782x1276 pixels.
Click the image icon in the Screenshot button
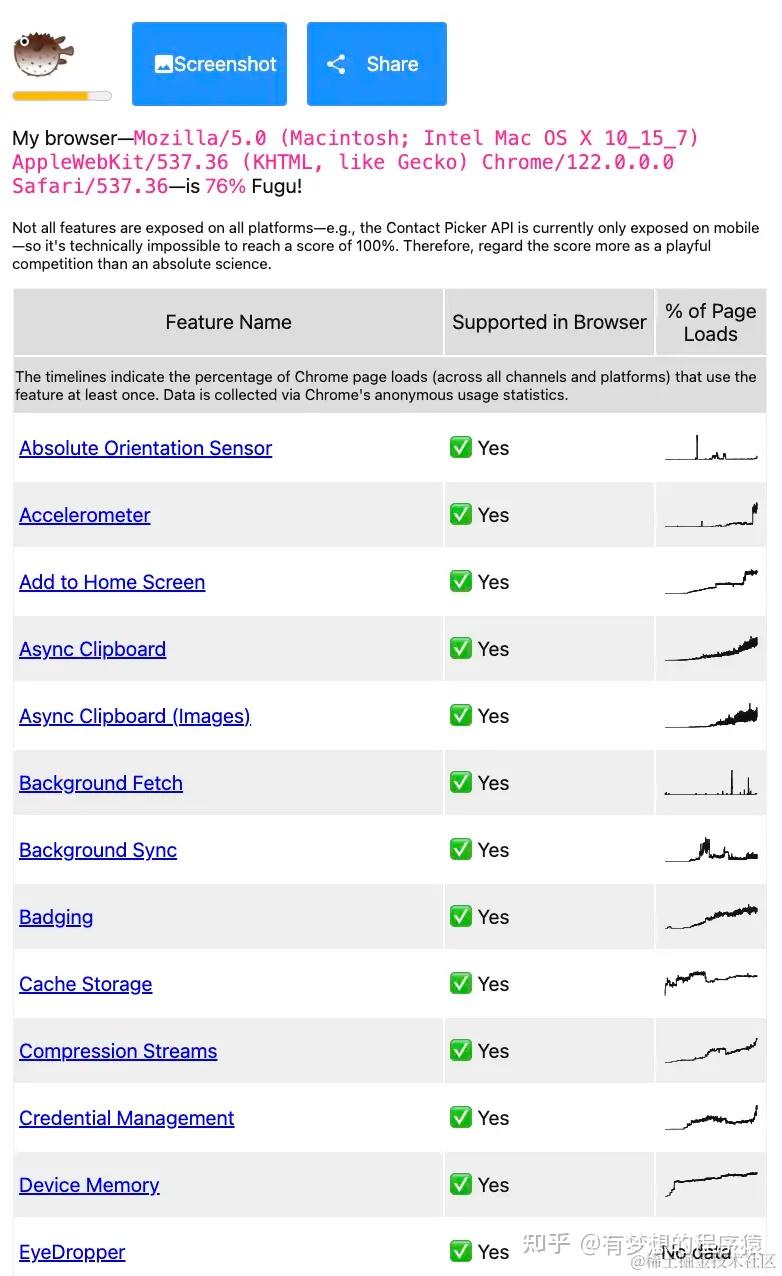164,64
